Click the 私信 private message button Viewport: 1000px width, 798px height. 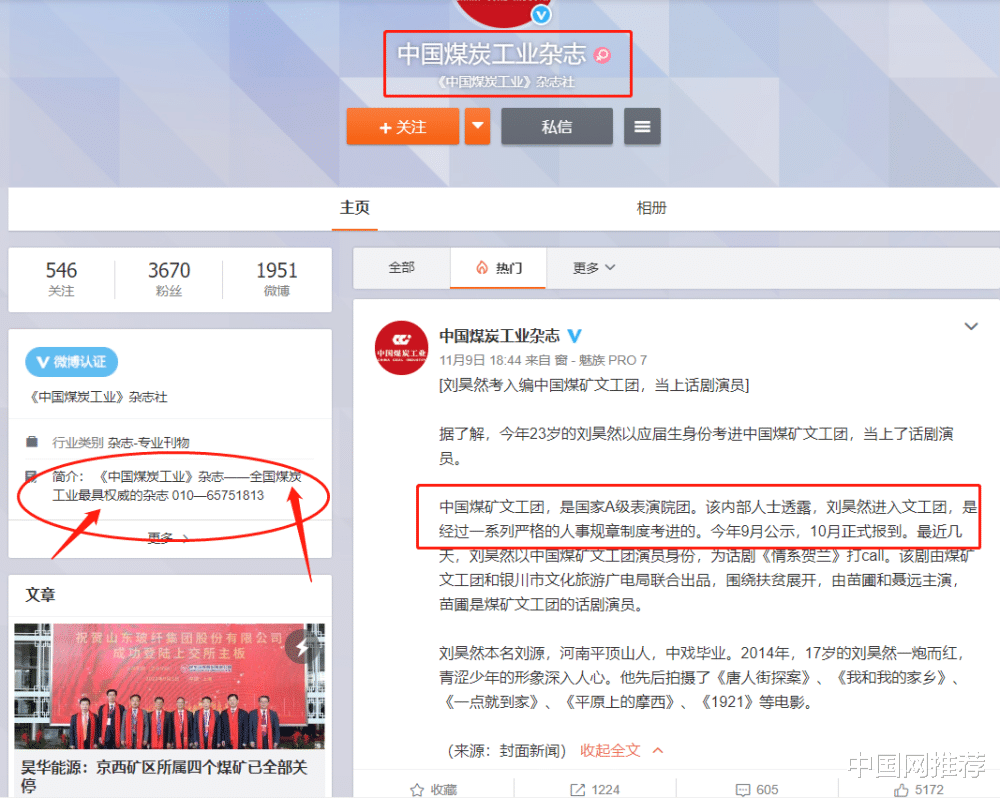click(557, 126)
